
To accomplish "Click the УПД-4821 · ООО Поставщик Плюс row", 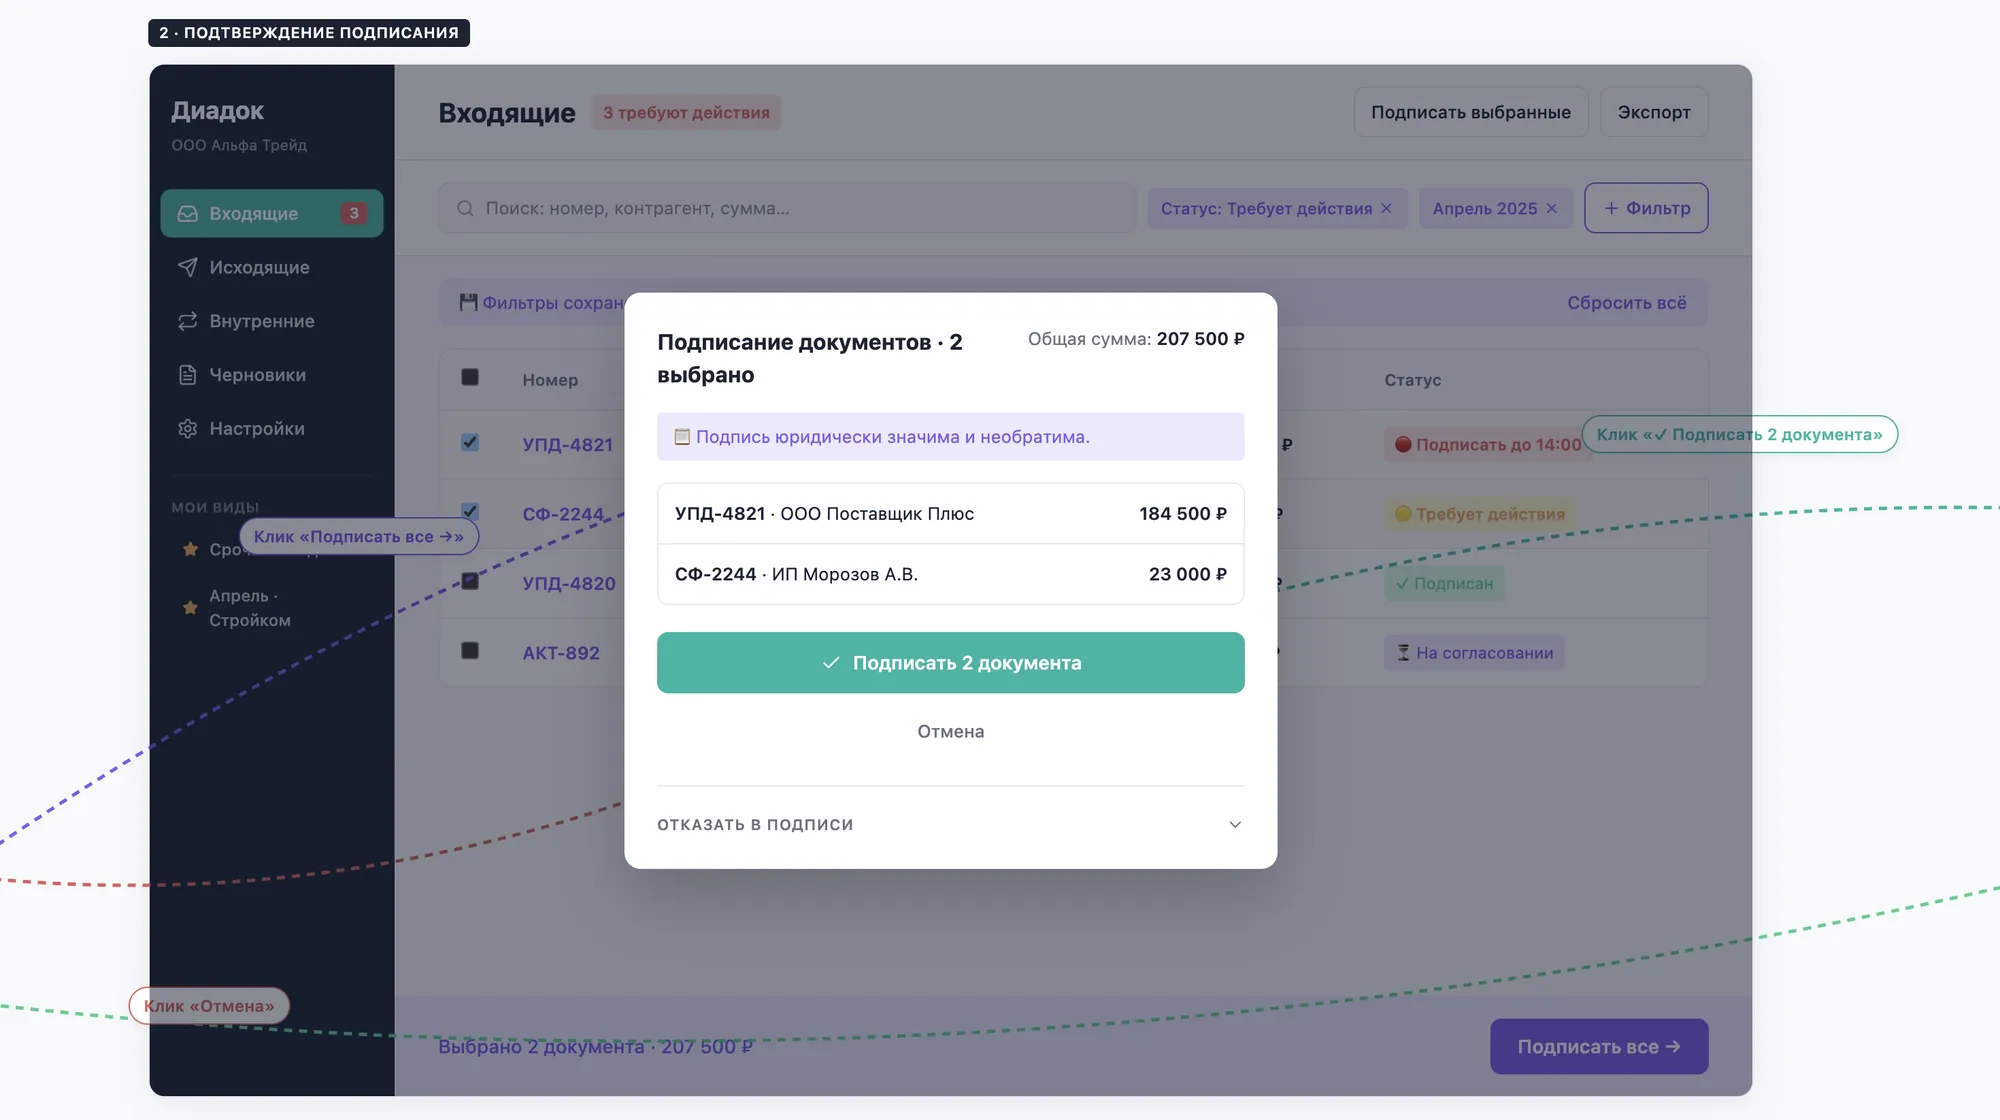I will (950, 513).
